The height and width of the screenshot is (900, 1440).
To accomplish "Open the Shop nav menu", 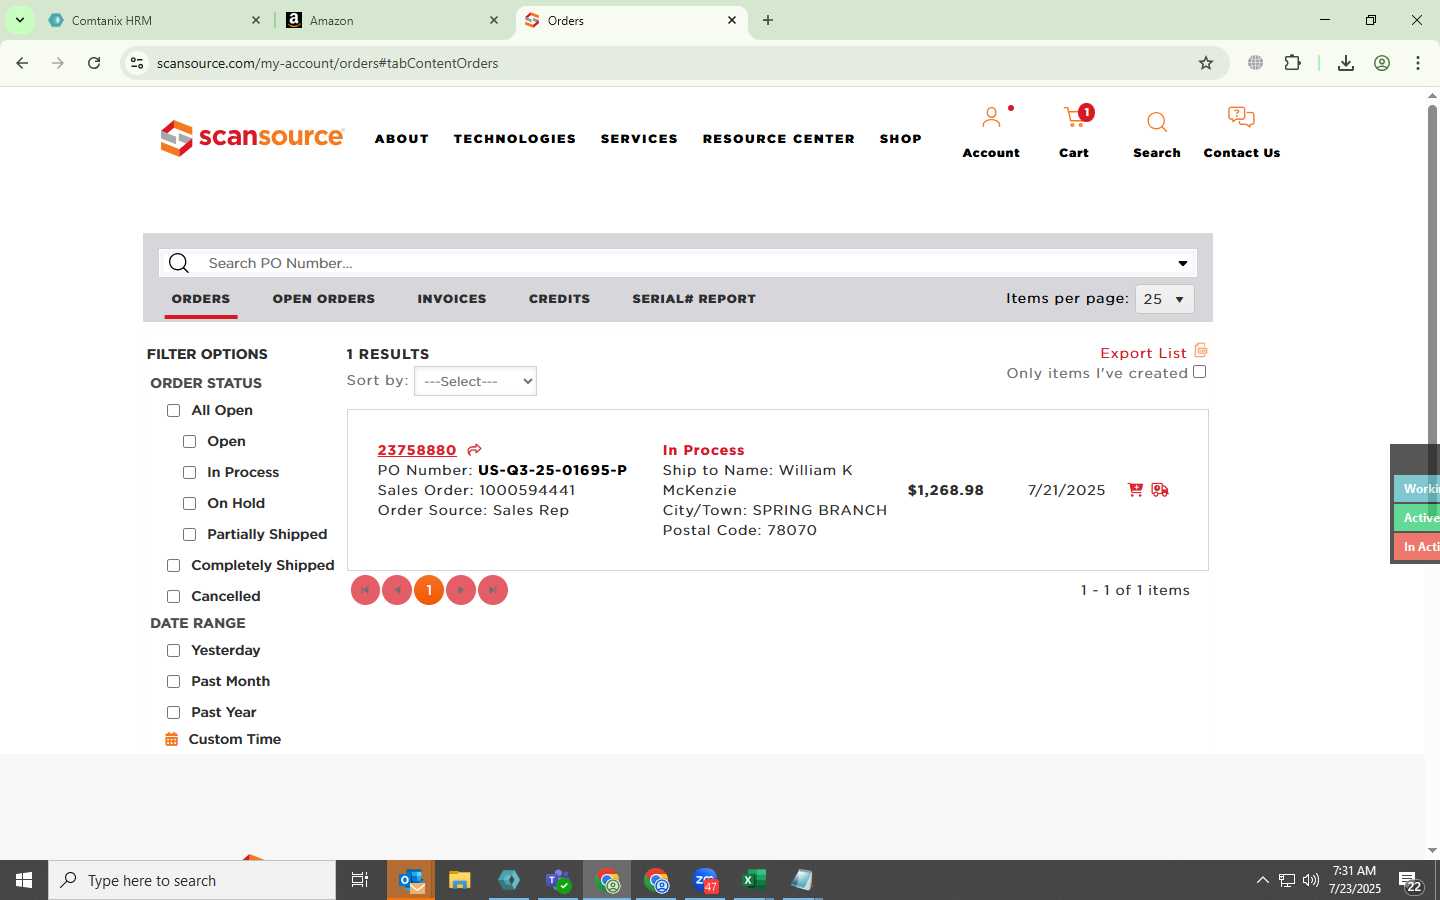I will 901,139.
